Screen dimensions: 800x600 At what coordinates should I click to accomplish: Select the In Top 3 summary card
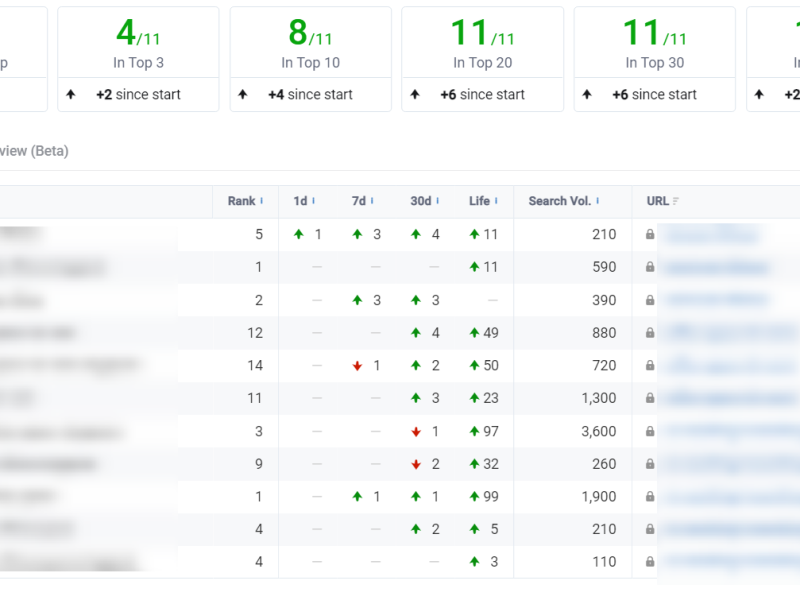[x=138, y=45]
